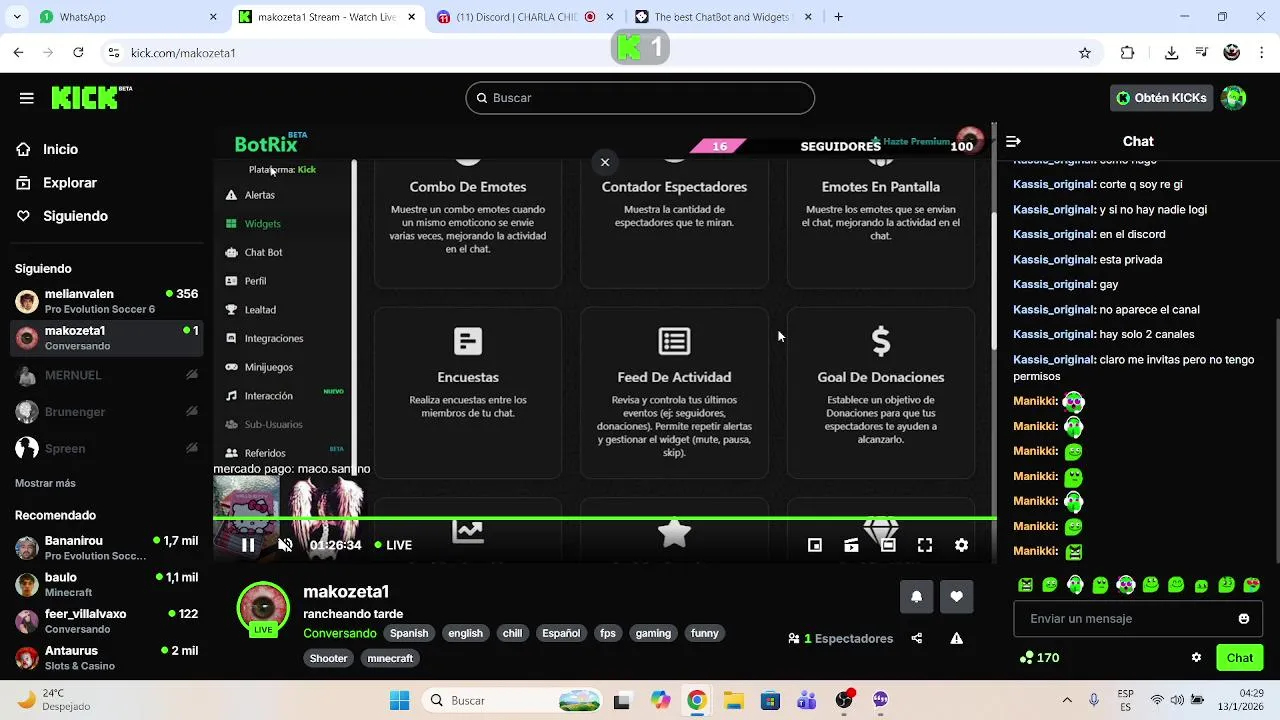The height and width of the screenshot is (720, 1280).
Task: Select the Goal De Donaciones widget card
Action: (x=881, y=393)
